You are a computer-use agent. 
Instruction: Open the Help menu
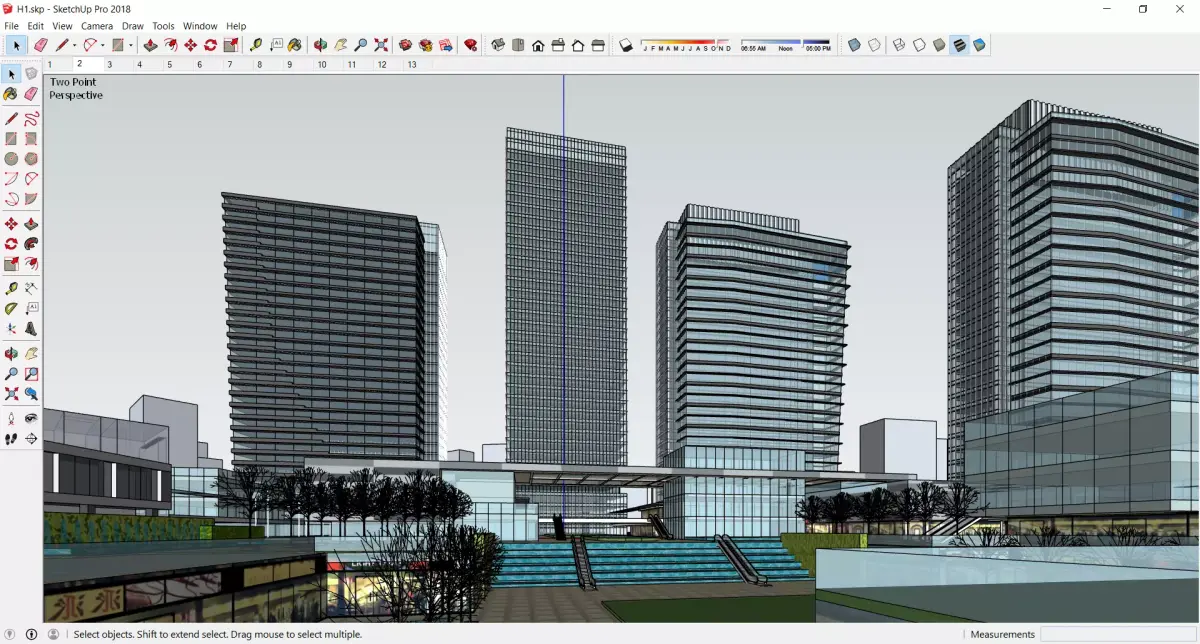[236, 26]
